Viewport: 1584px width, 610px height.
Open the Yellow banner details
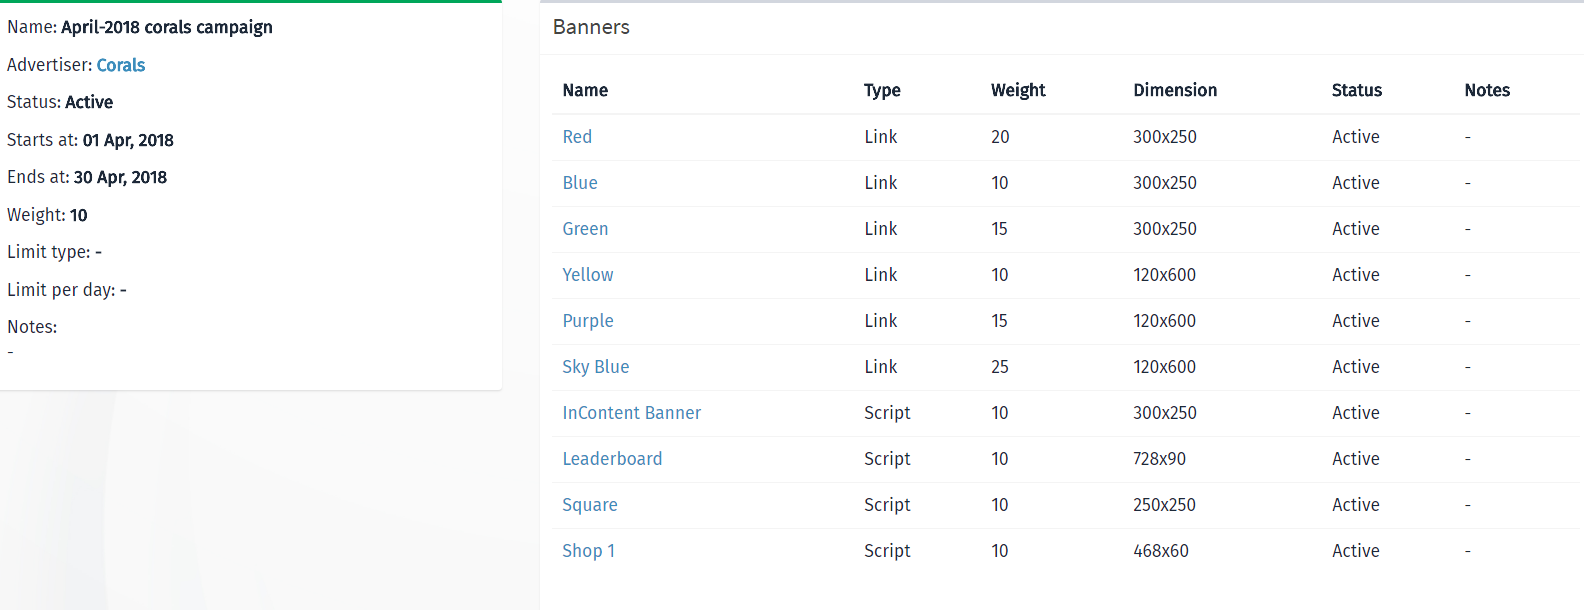click(x=588, y=275)
